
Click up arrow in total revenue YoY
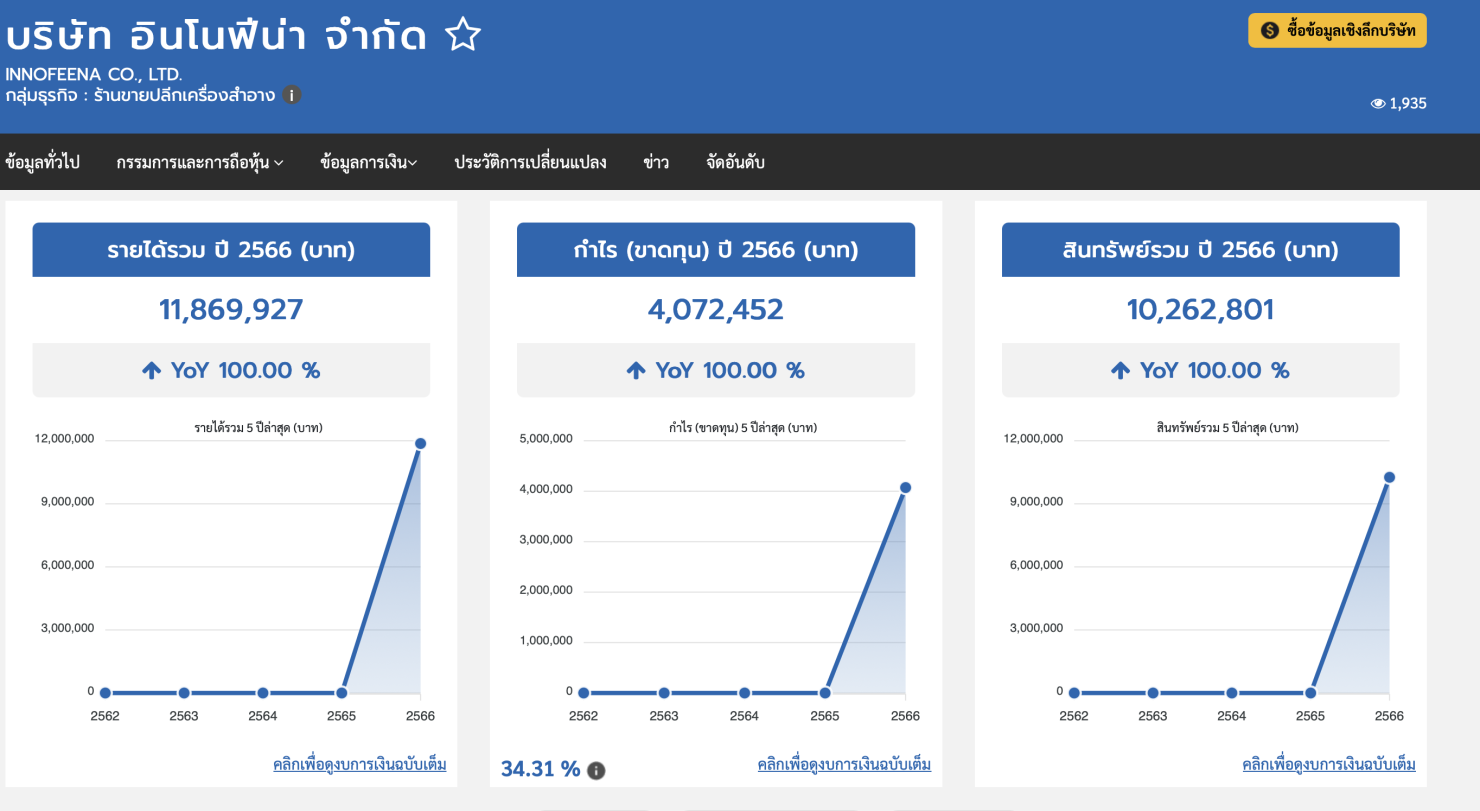pos(151,371)
